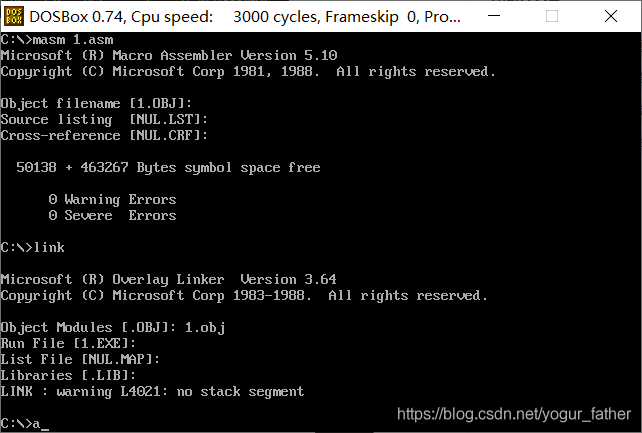The image size is (642, 433).
Task: Click the 'Source listing [NUL.LST]' line
Action: click(x=104, y=120)
